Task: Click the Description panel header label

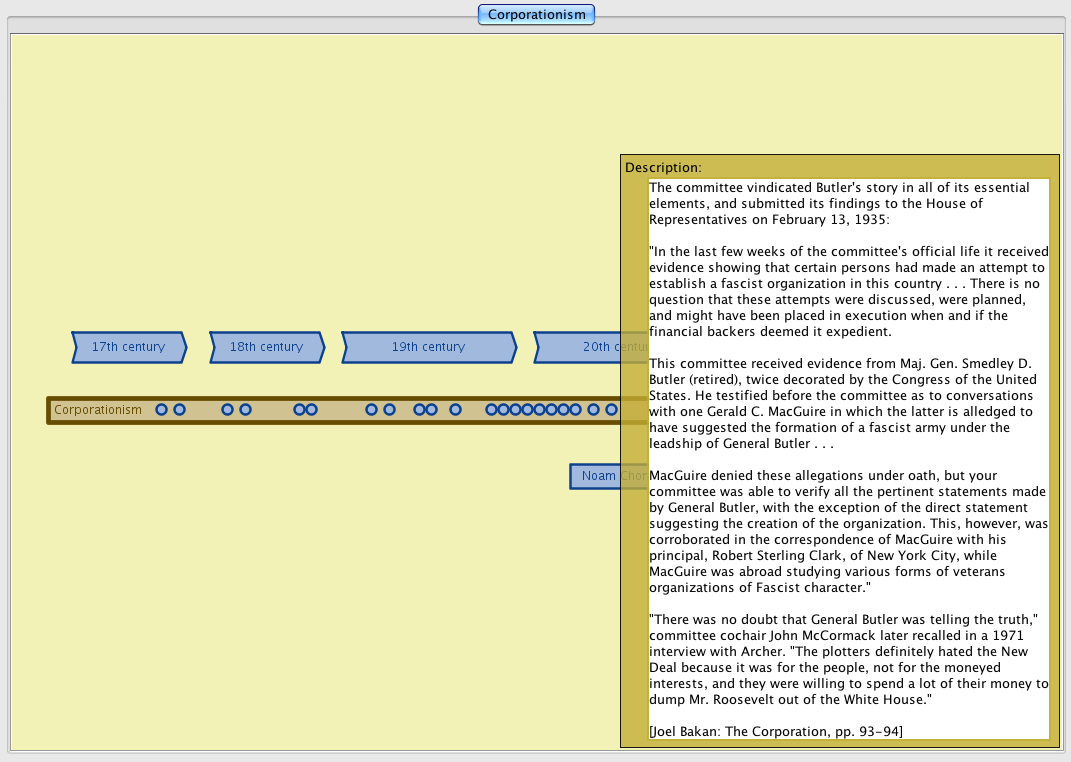Action: pos(663,167)
